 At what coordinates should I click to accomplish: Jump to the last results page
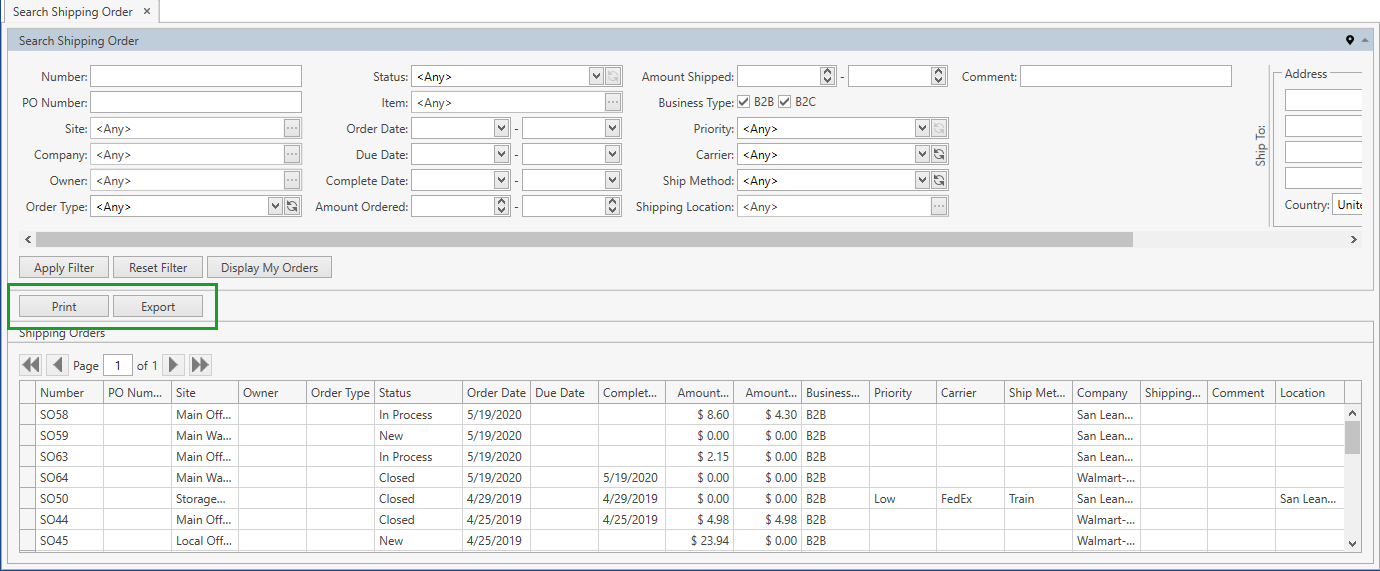[200, 365]
